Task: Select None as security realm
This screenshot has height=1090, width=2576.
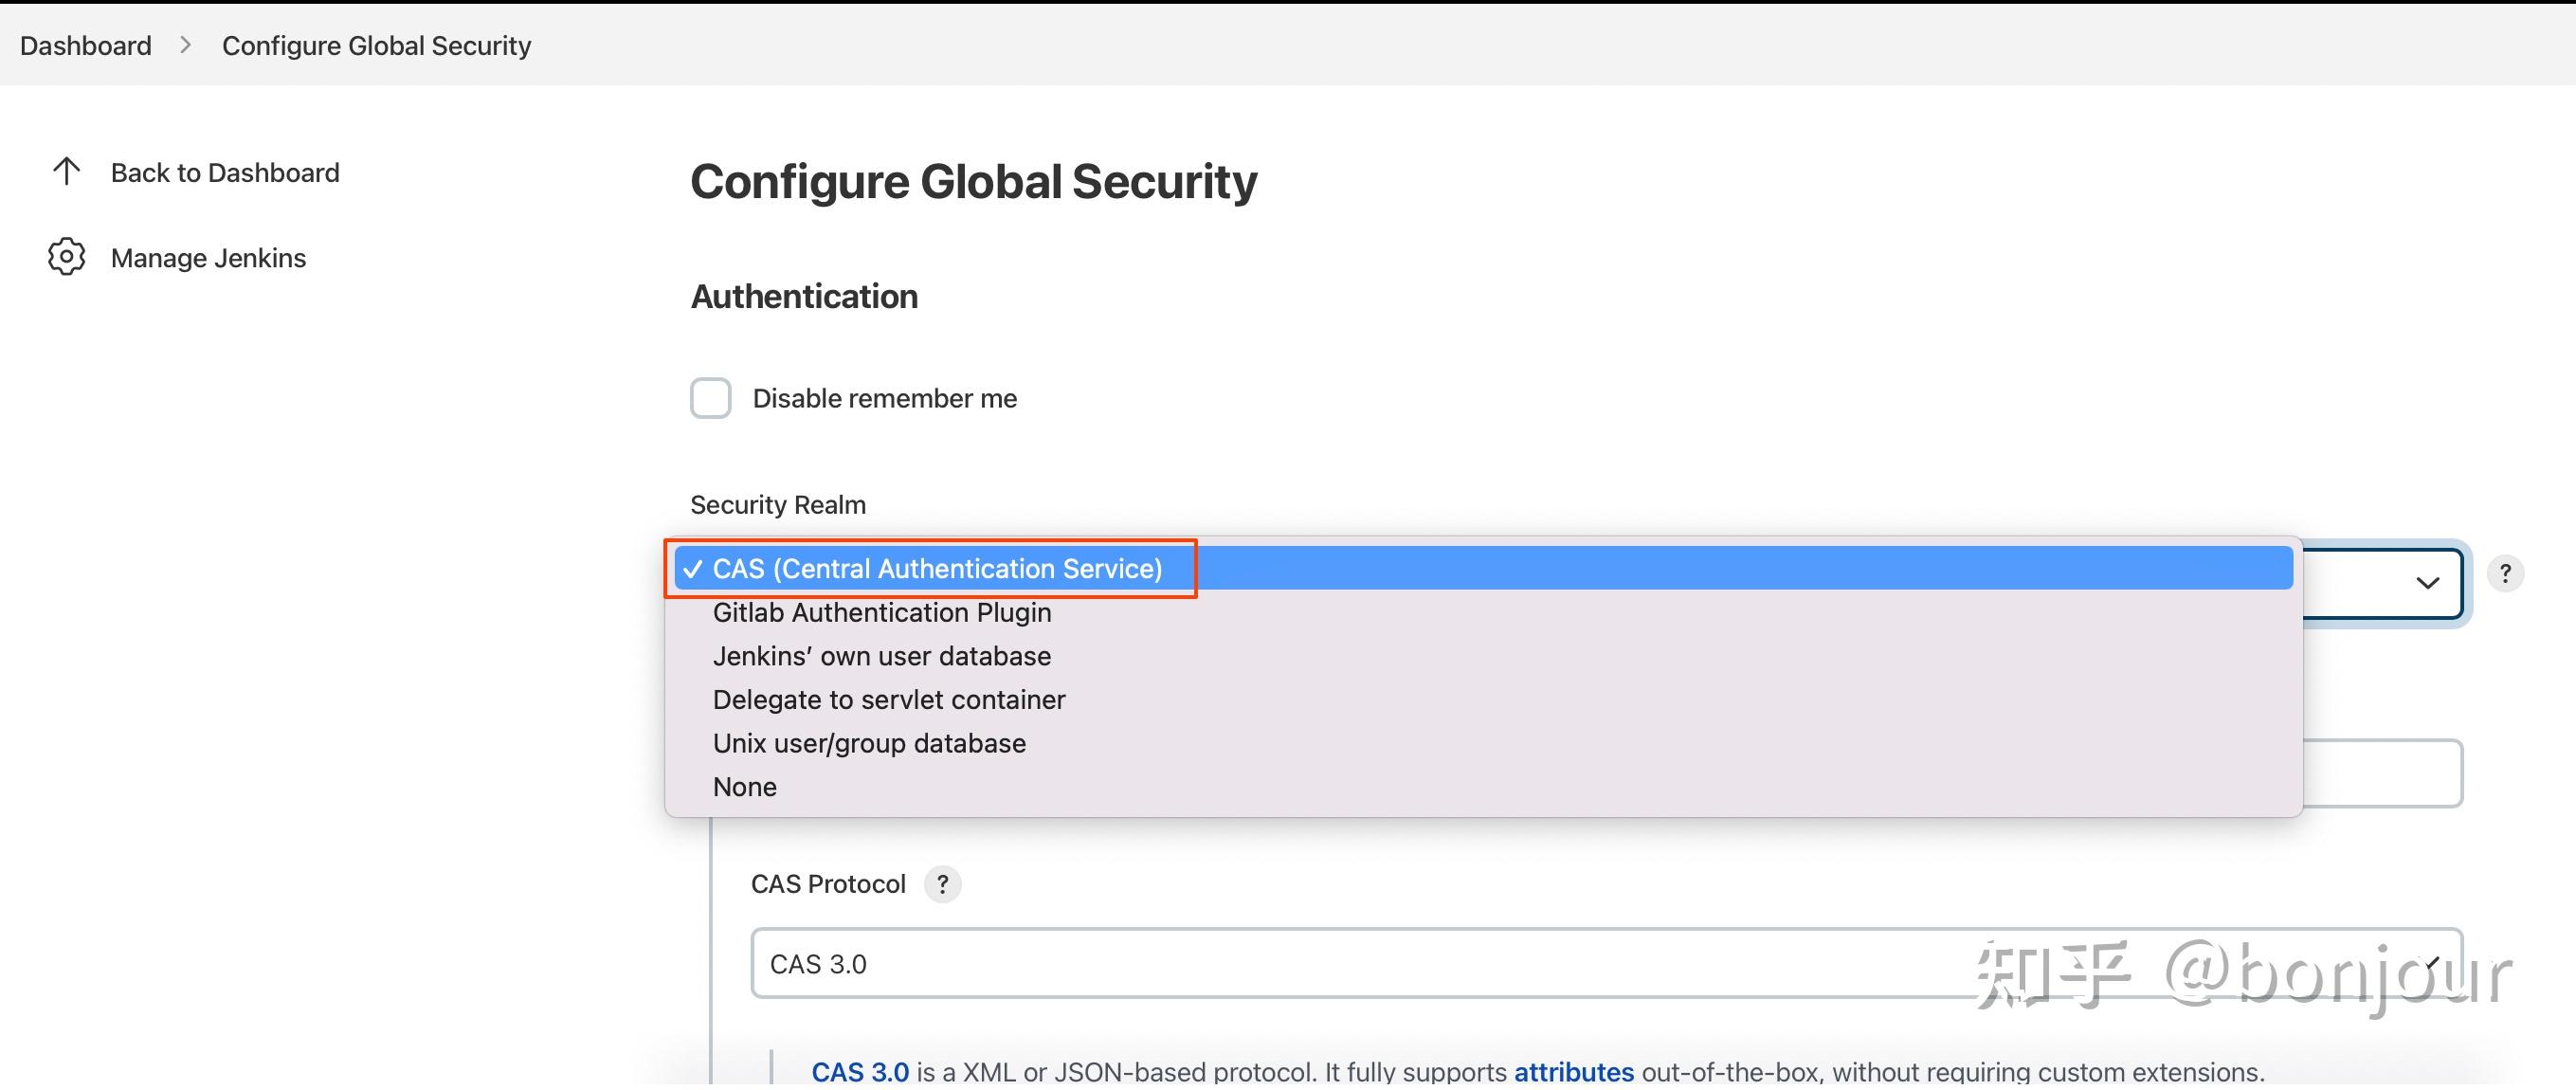Action: 744,787
